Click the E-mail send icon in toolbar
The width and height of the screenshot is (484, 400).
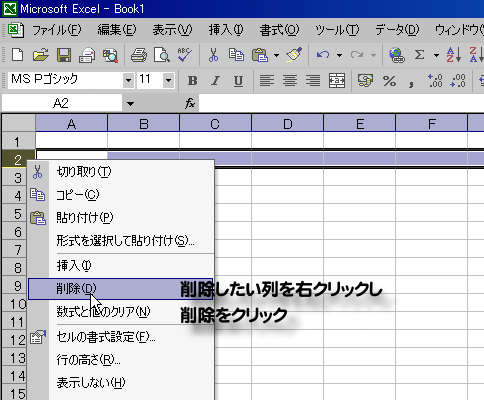87,55
